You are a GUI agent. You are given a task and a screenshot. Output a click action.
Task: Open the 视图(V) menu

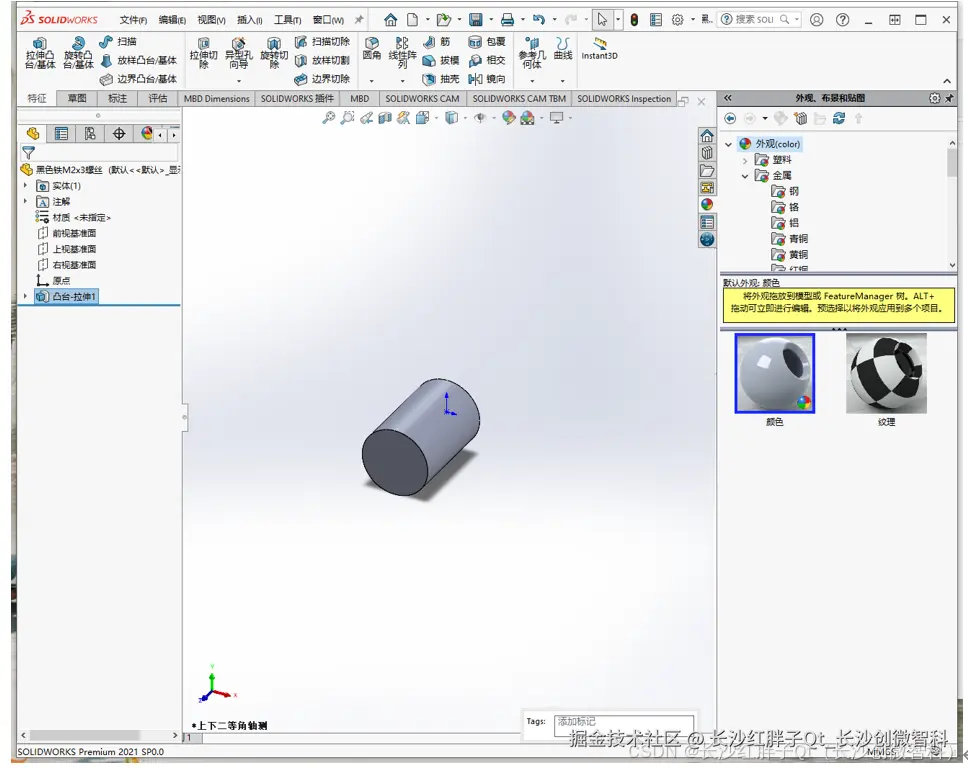tap(211, 20)
